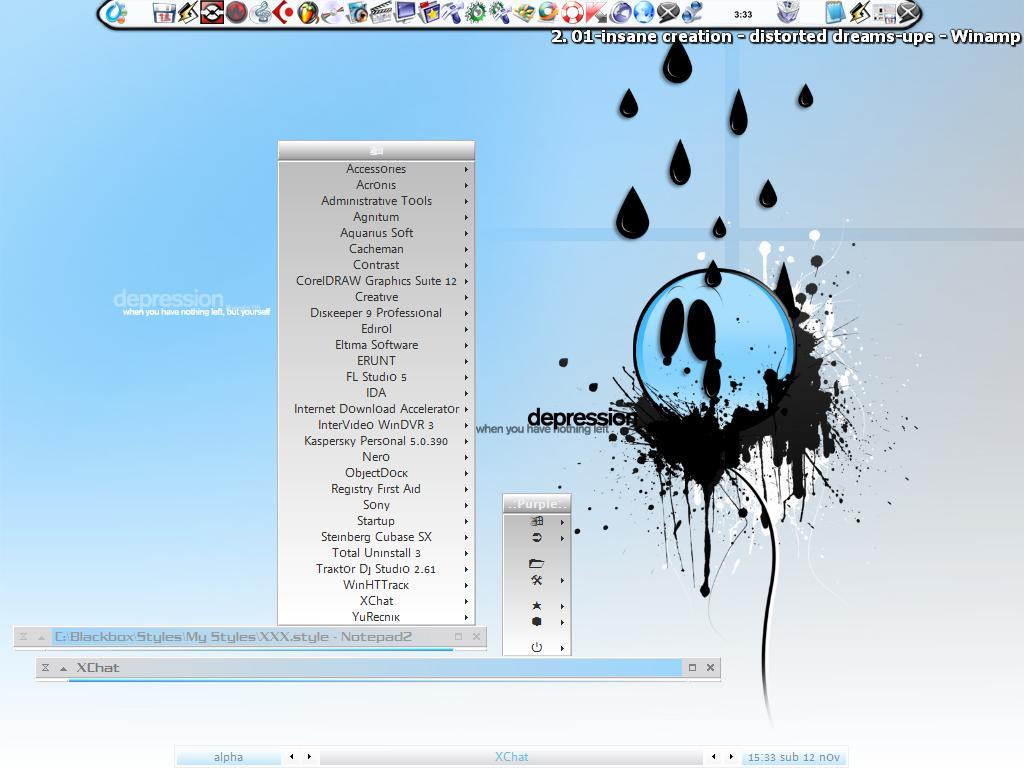Viewport: 1024px width, 768px height.
Task: Open the camera photo icon in the dock
Action: [x=356, y=12]
